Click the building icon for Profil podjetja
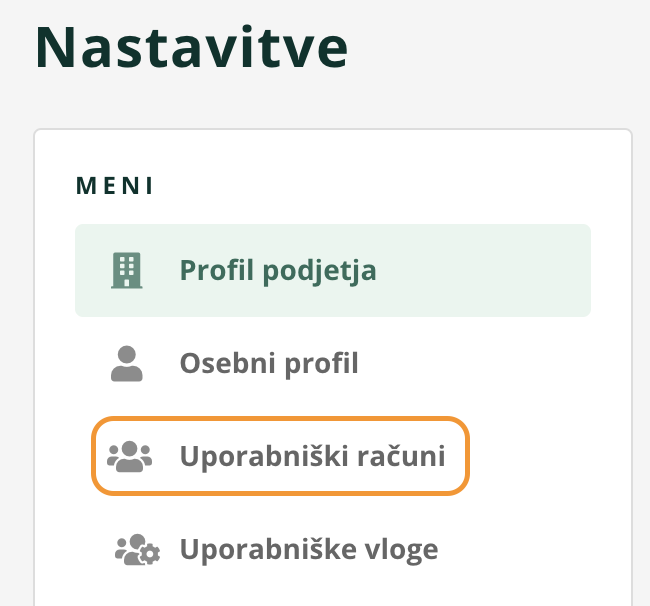650x606 pixels. (127, 270)
